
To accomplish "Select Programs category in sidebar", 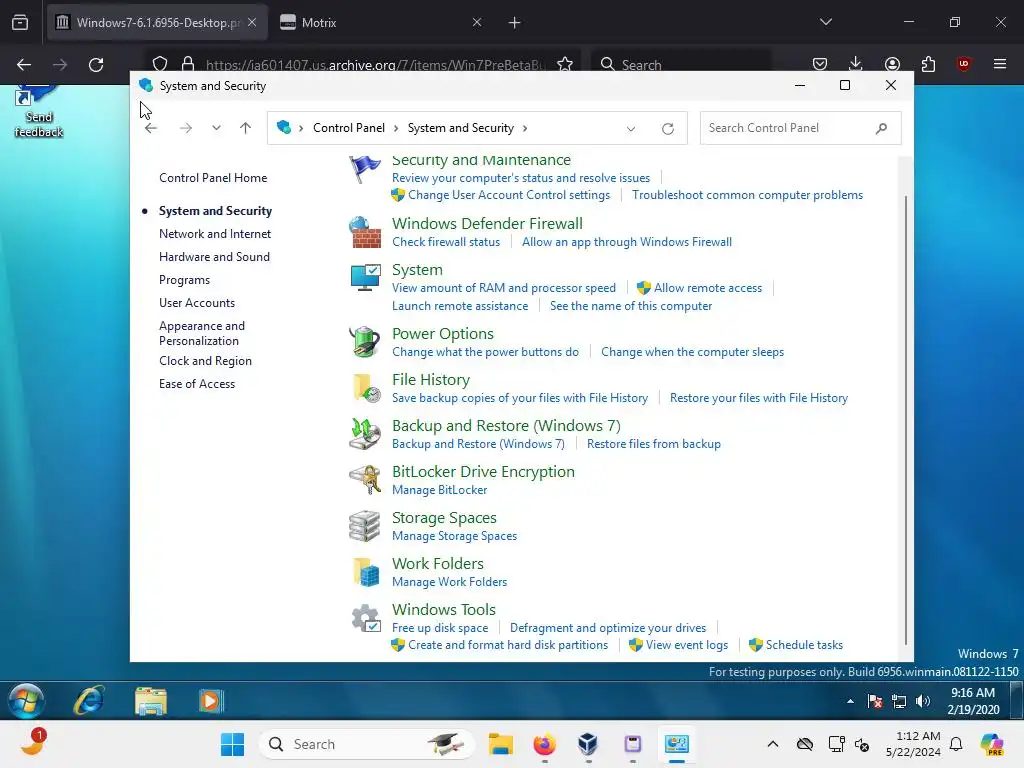I will pos(184,280).
